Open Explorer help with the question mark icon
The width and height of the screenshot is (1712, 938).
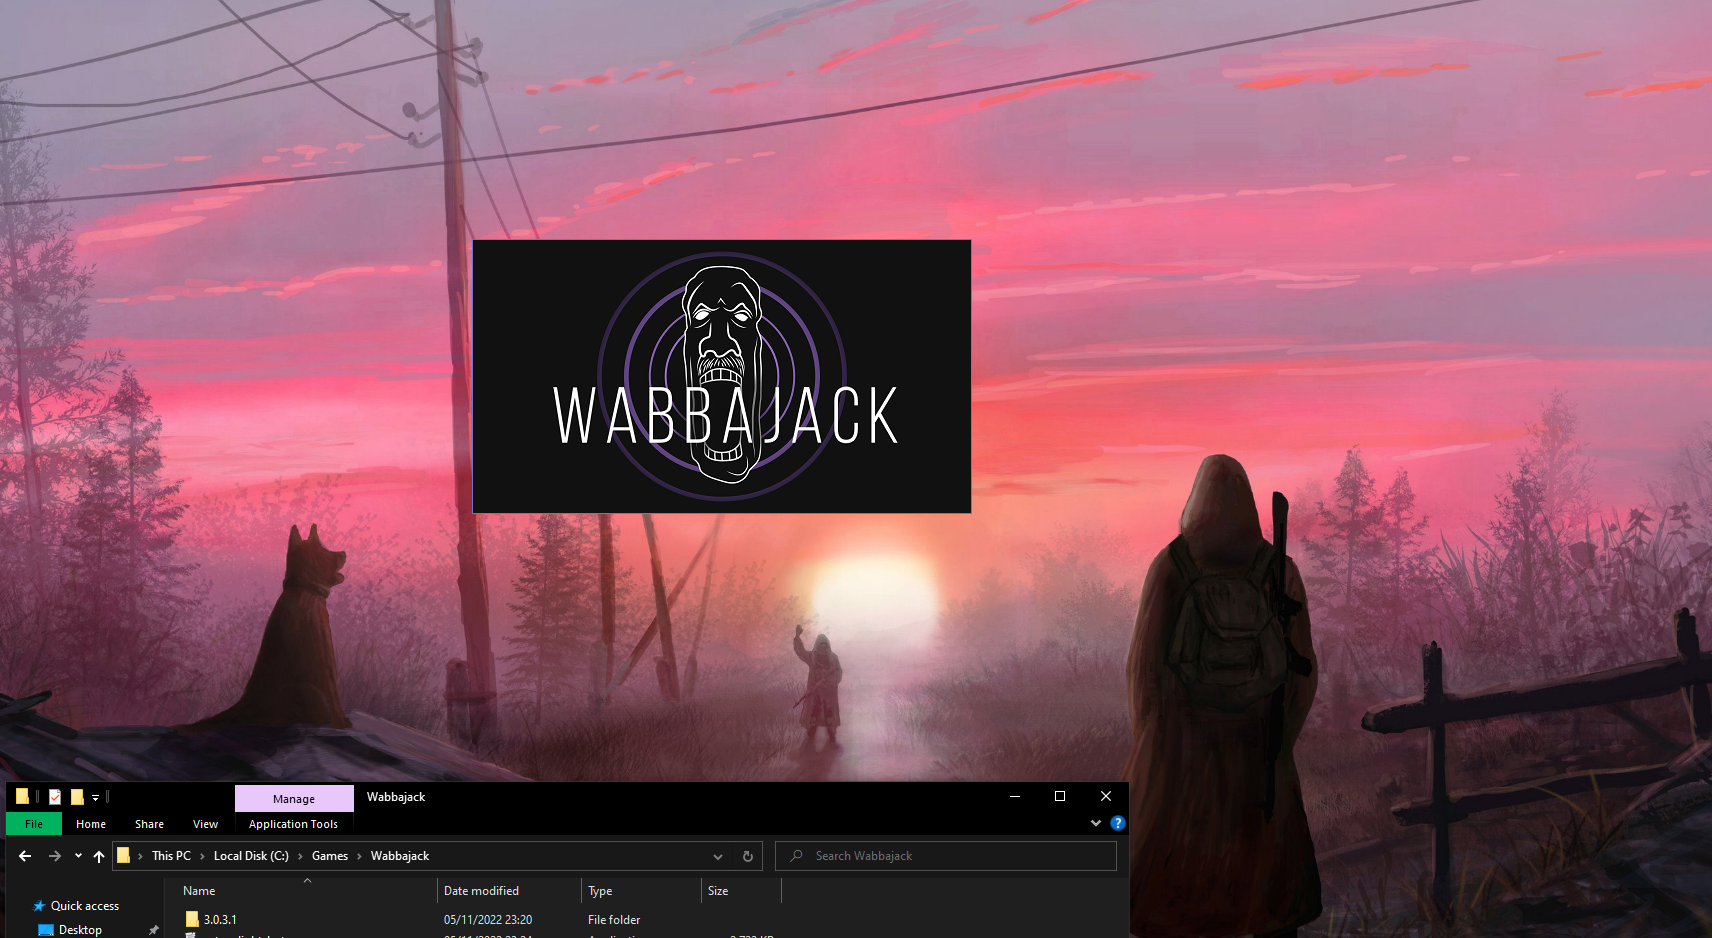click(1117, 823)
